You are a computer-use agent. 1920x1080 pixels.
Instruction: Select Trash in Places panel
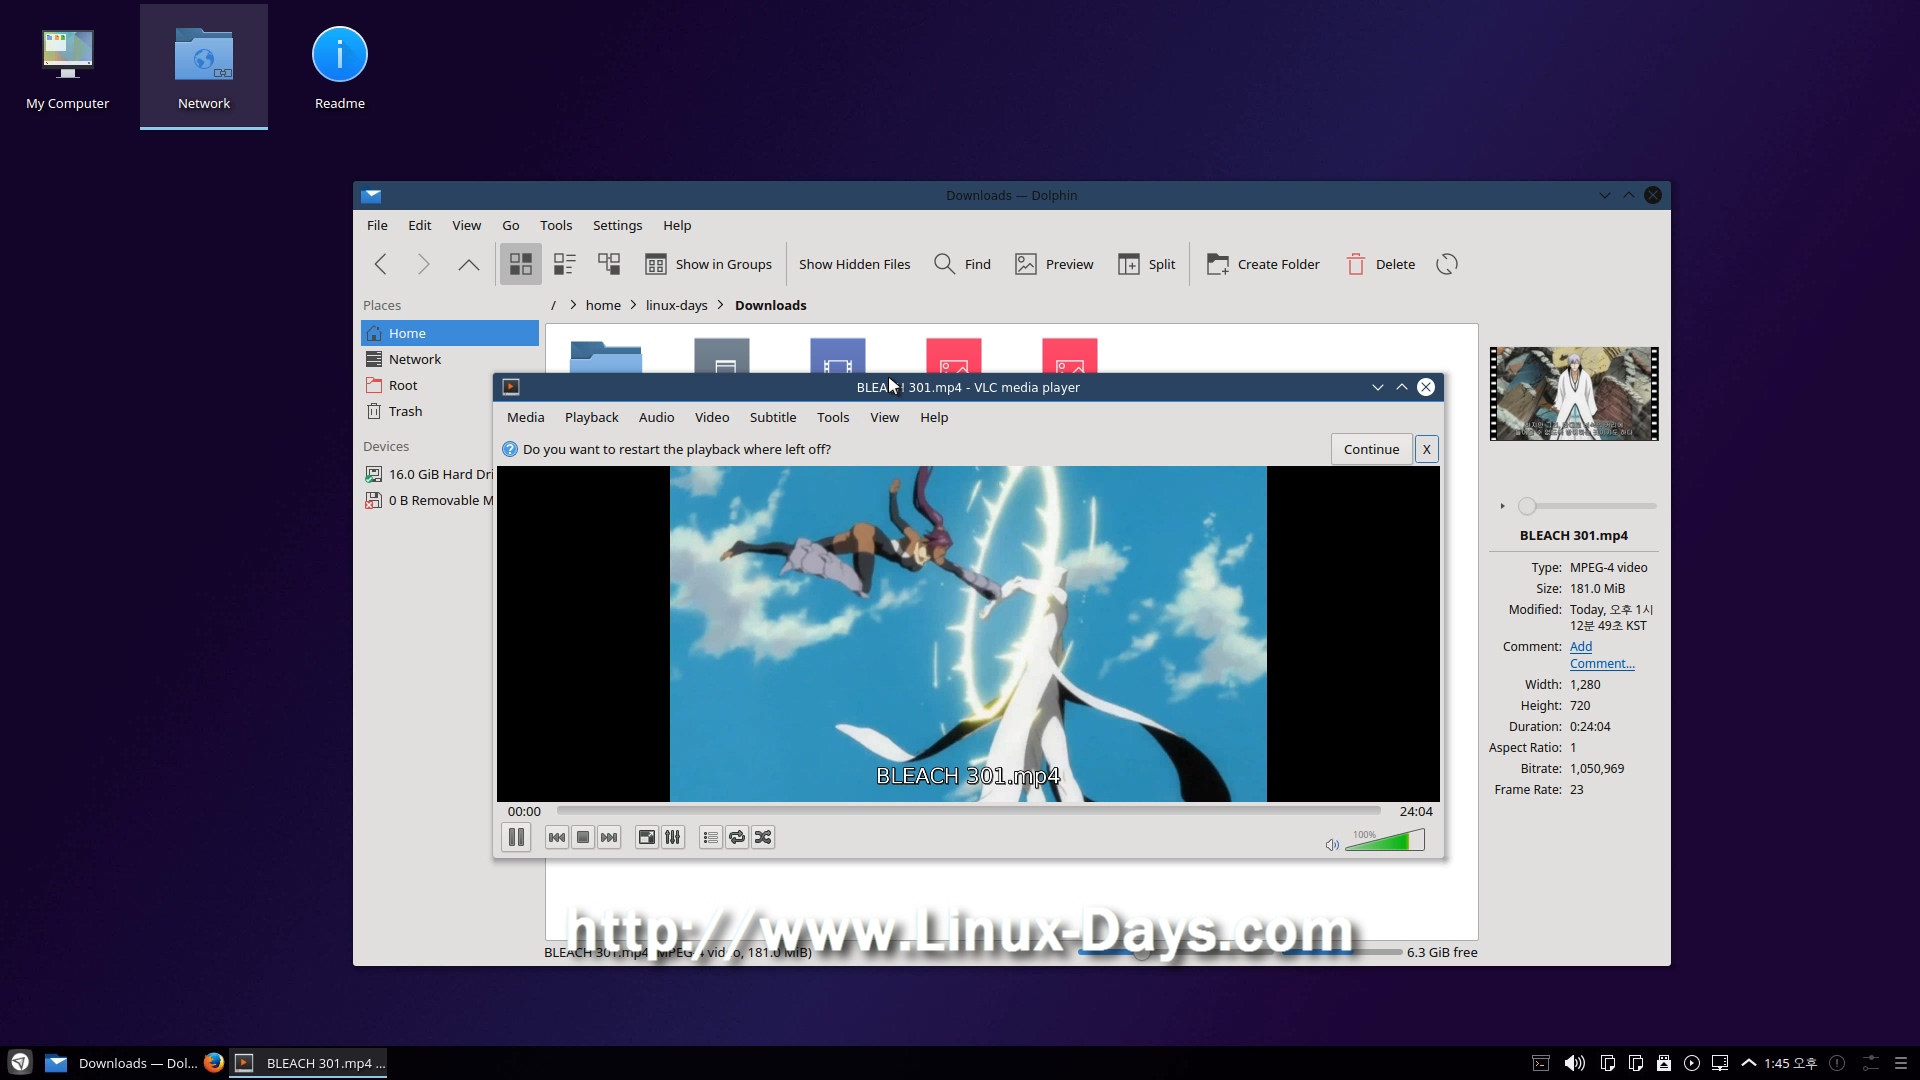pyautogui.click(x=450, y=411)
